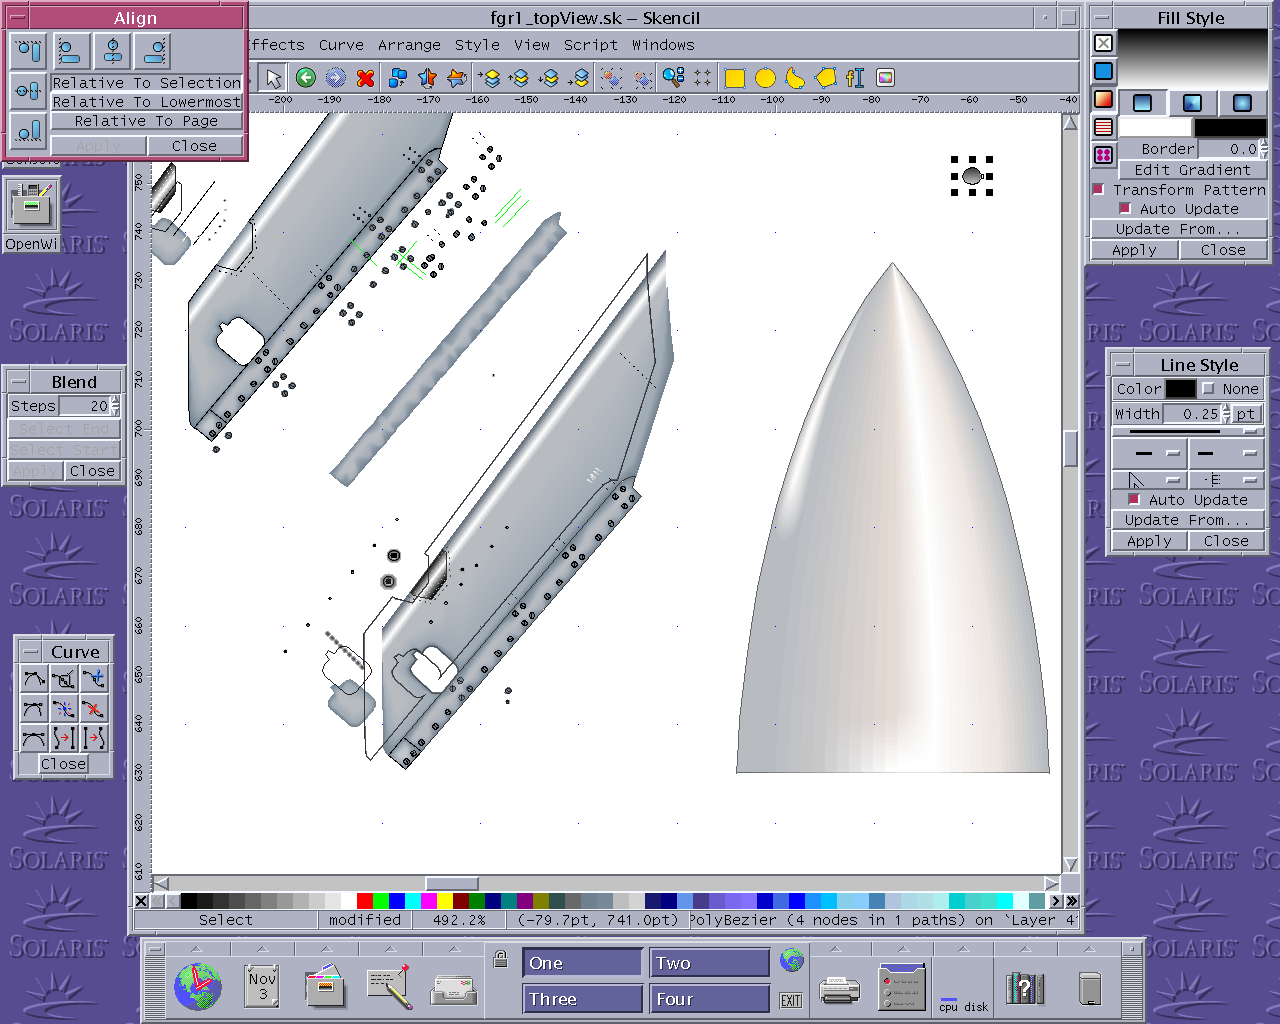This screenshot has width=1280, height=1024.
Task: Click the magnifier zoom tool icon
Action: point(673,78)
